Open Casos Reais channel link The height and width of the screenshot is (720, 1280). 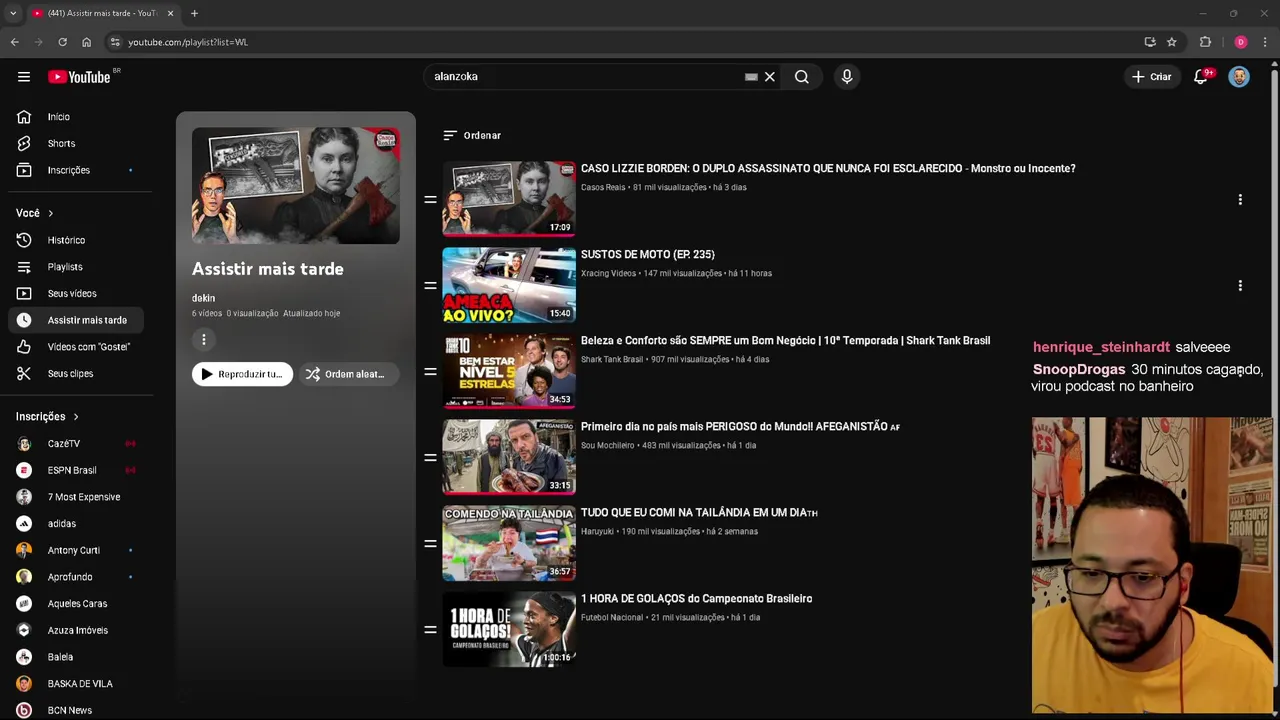603,187
